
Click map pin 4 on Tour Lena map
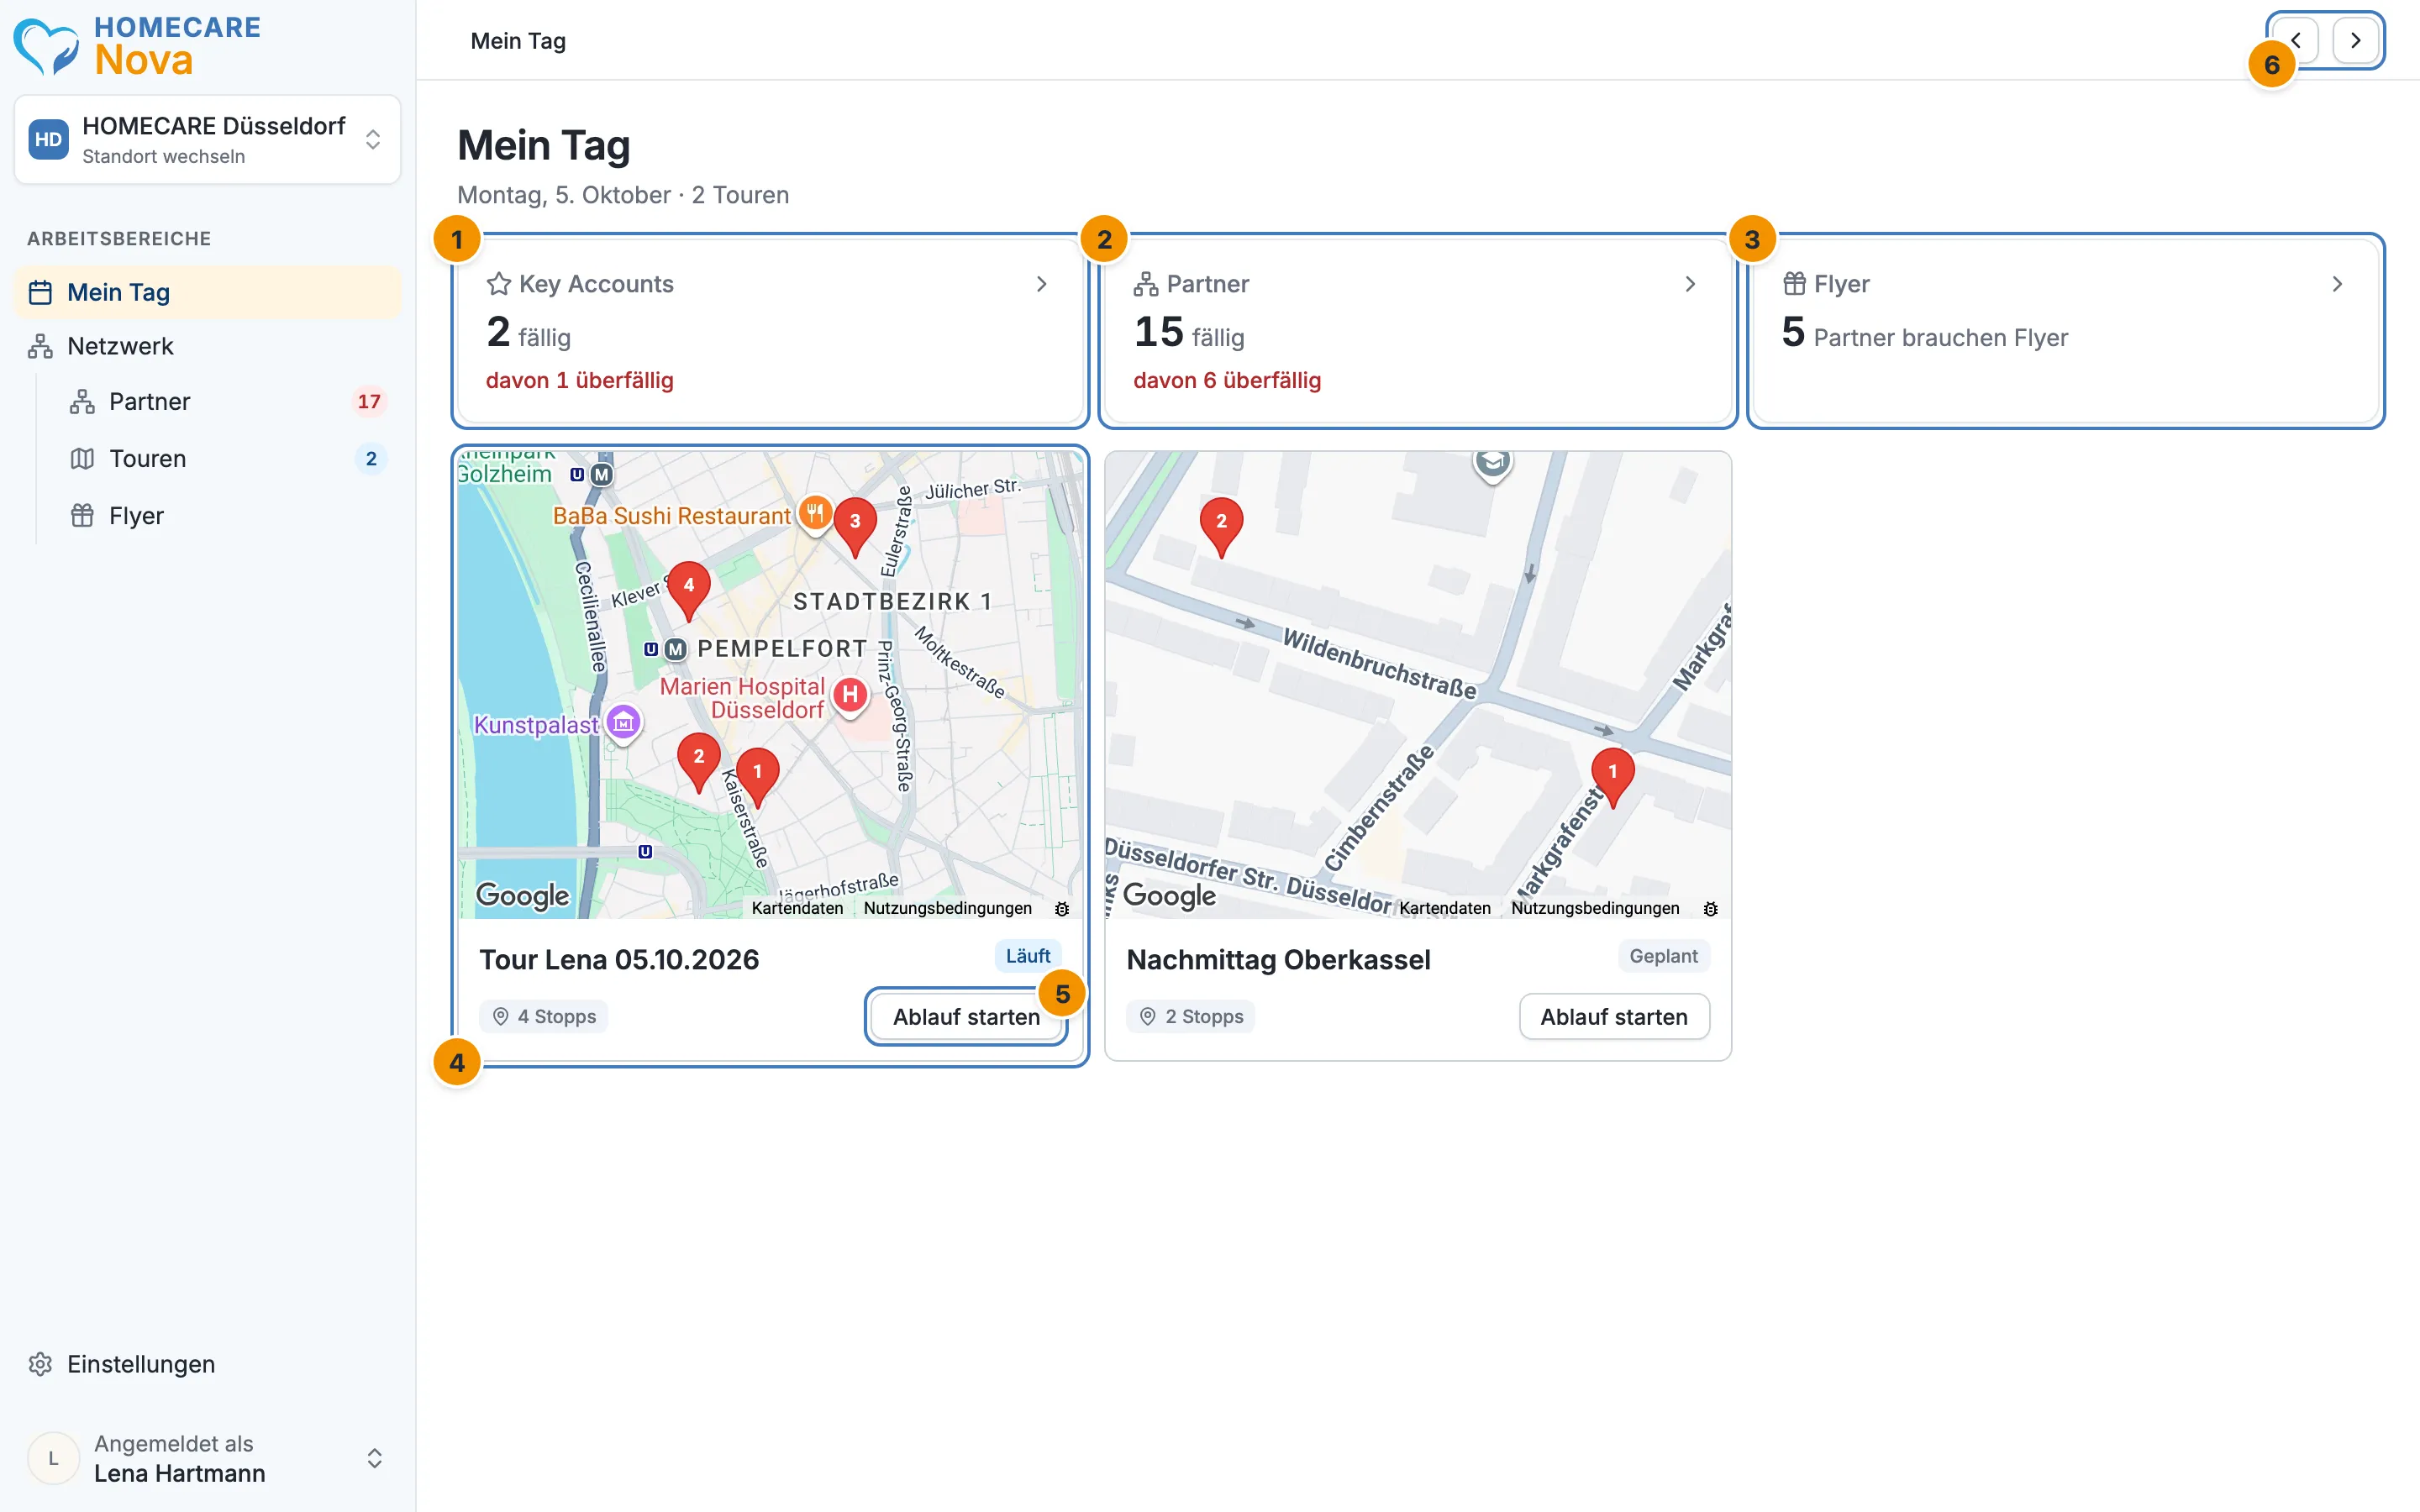point(688,591)
